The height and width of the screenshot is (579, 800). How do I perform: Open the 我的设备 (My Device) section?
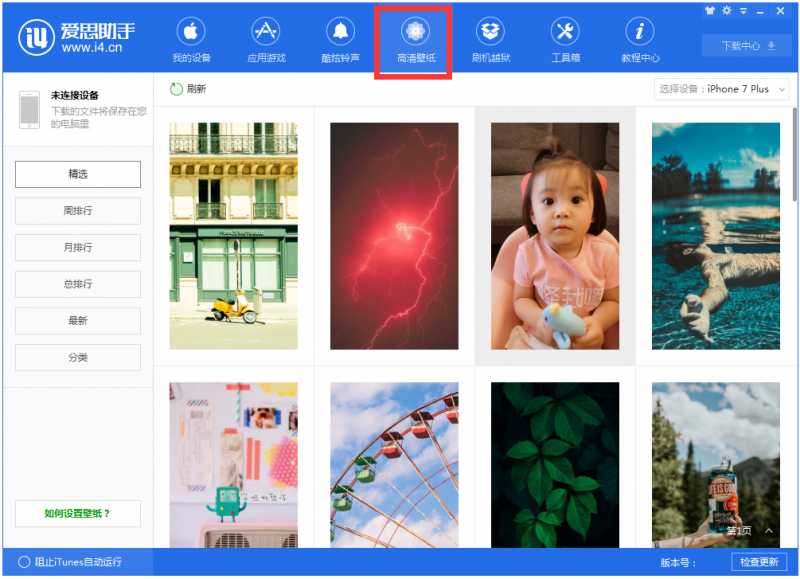click(191, 40)
